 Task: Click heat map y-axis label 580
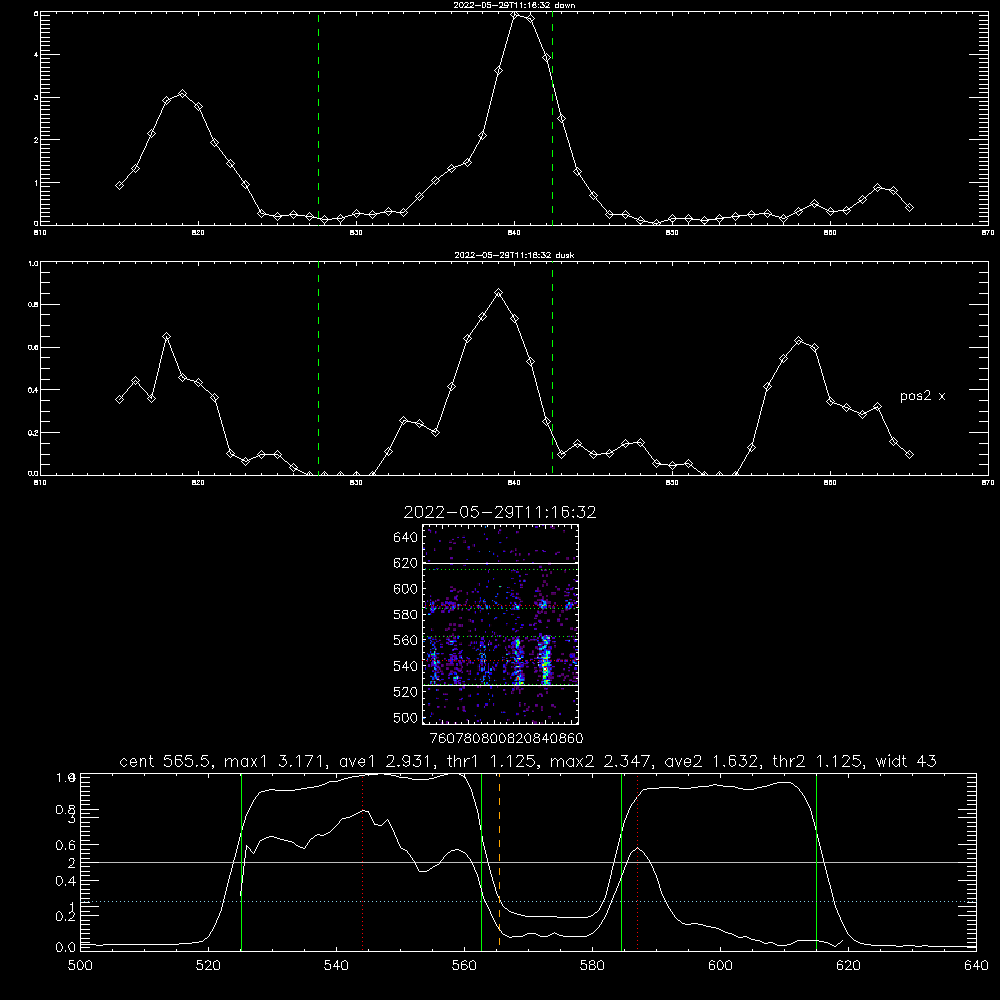click(406, 615)
